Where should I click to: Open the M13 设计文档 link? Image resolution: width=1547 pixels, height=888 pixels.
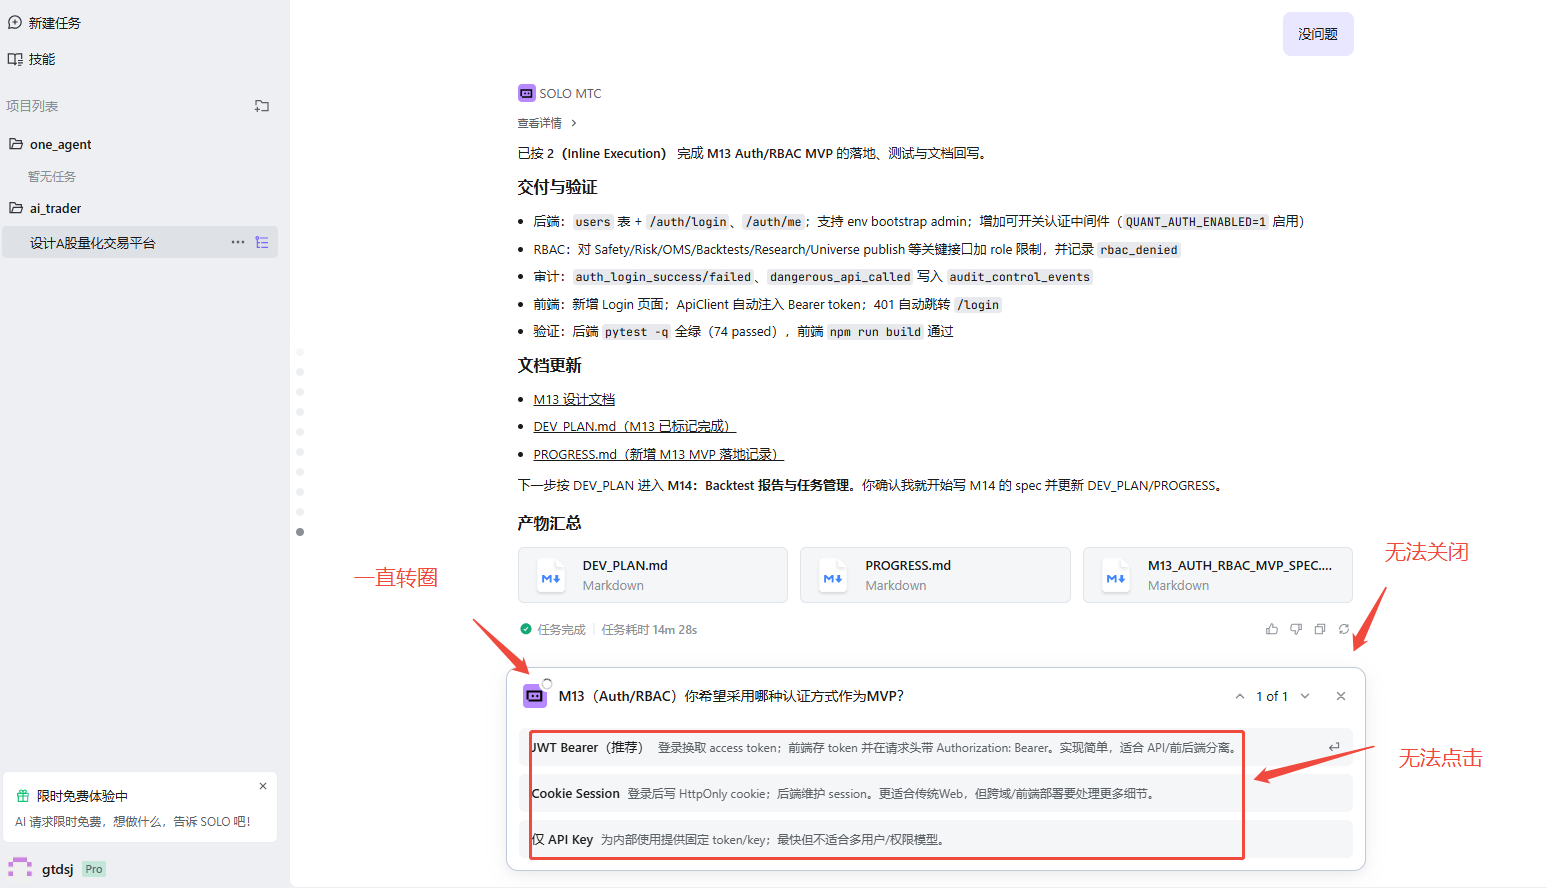click(574, 399)
